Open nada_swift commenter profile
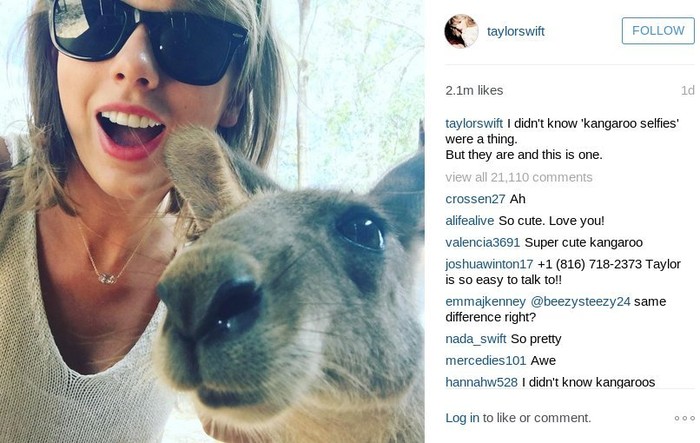 [476, 339]
